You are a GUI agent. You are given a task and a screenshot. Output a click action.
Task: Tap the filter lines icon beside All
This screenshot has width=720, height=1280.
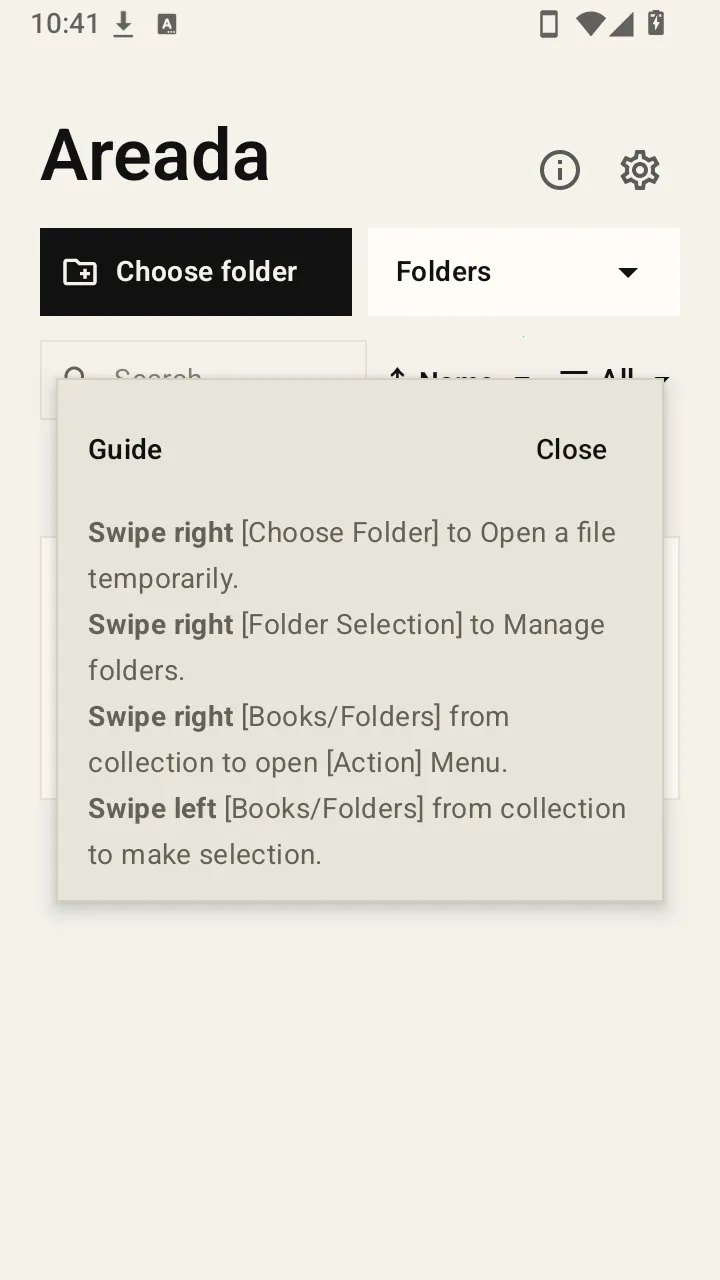574,375
